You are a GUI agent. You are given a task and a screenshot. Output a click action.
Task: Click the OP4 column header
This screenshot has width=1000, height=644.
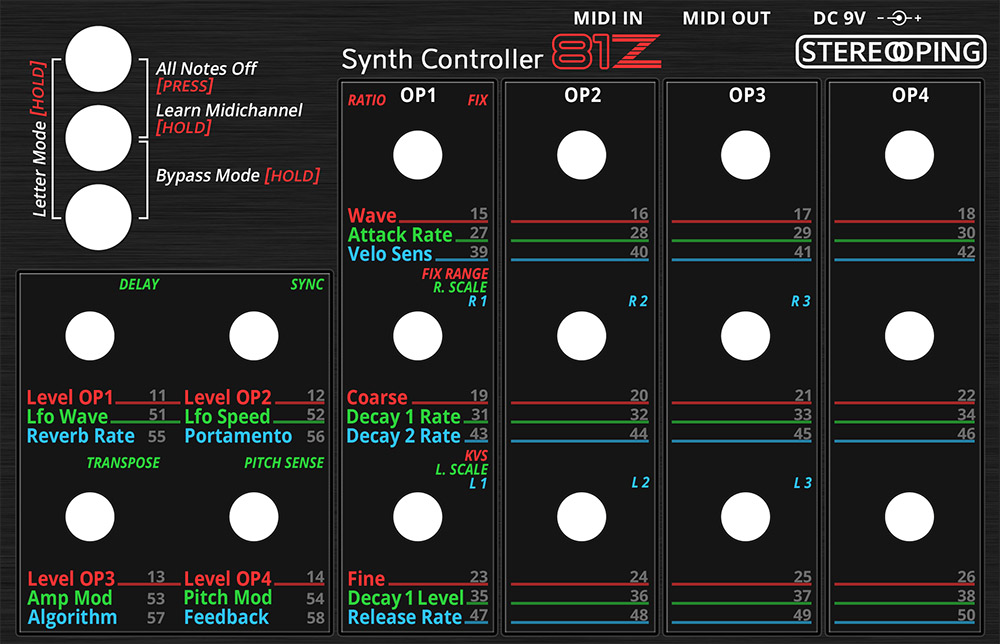click(x=910, y=96)
